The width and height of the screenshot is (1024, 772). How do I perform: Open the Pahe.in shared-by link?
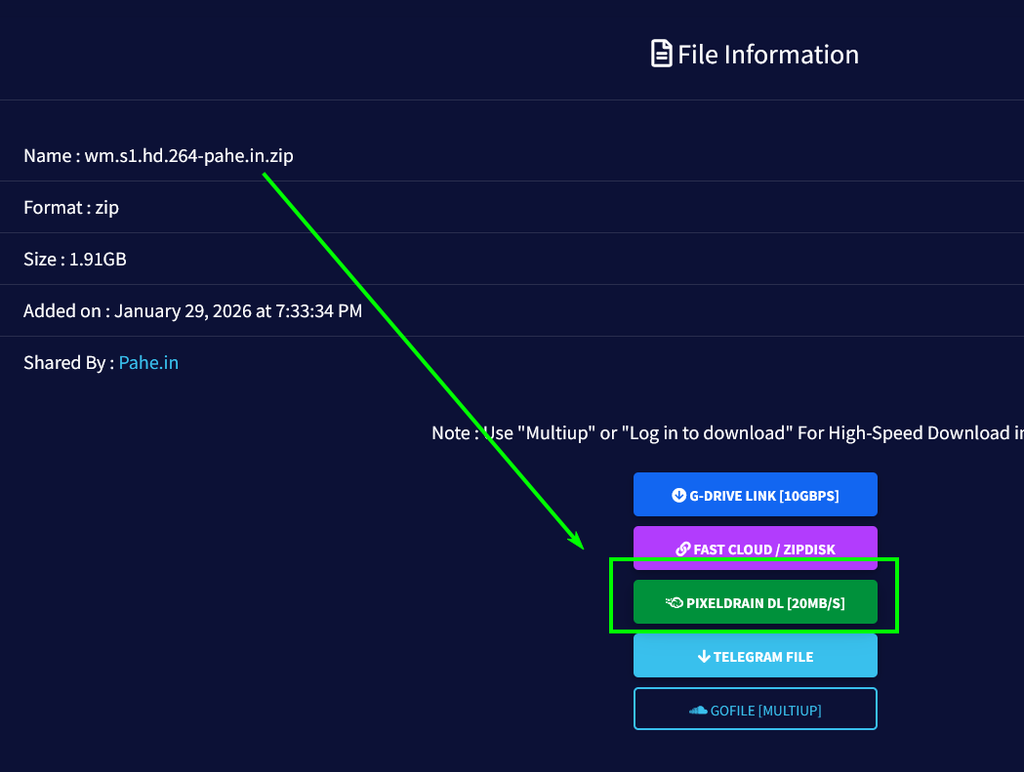click(x=148, y=362)
